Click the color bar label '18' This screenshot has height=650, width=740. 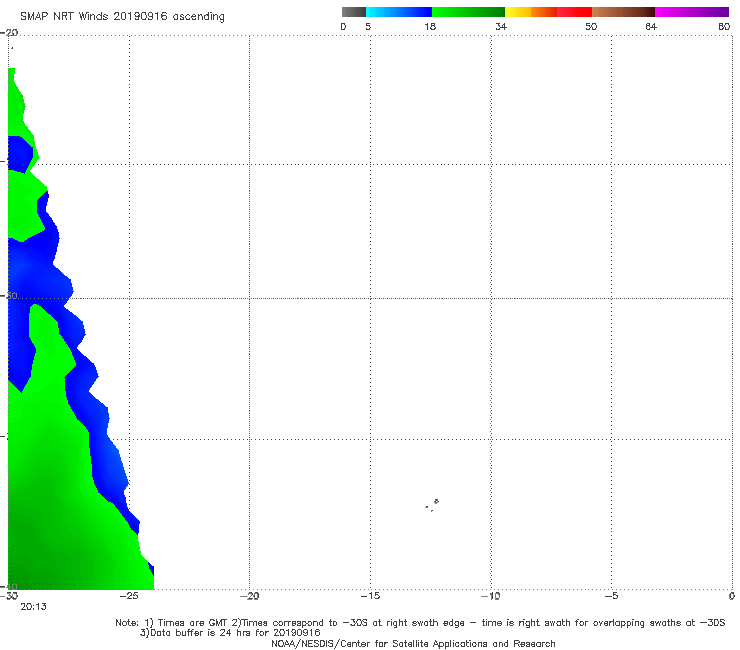[430, 27]
